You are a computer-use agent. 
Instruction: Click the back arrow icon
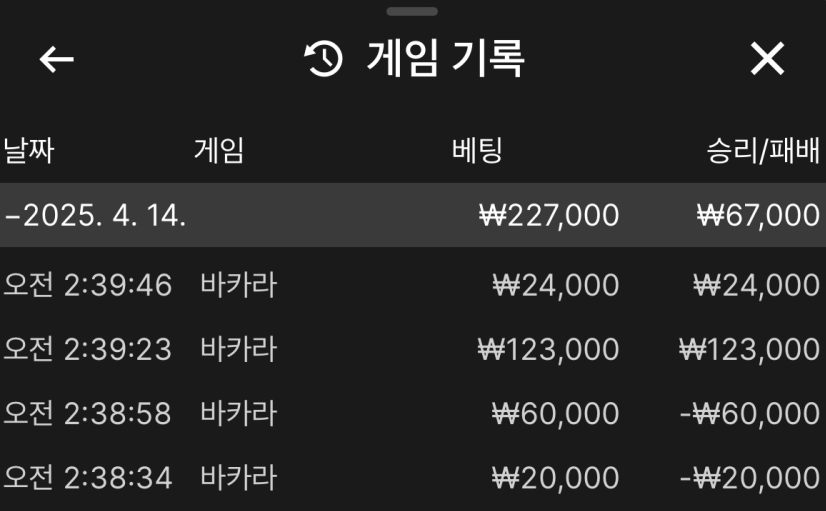pyautogui.click(x=57, y=60)
